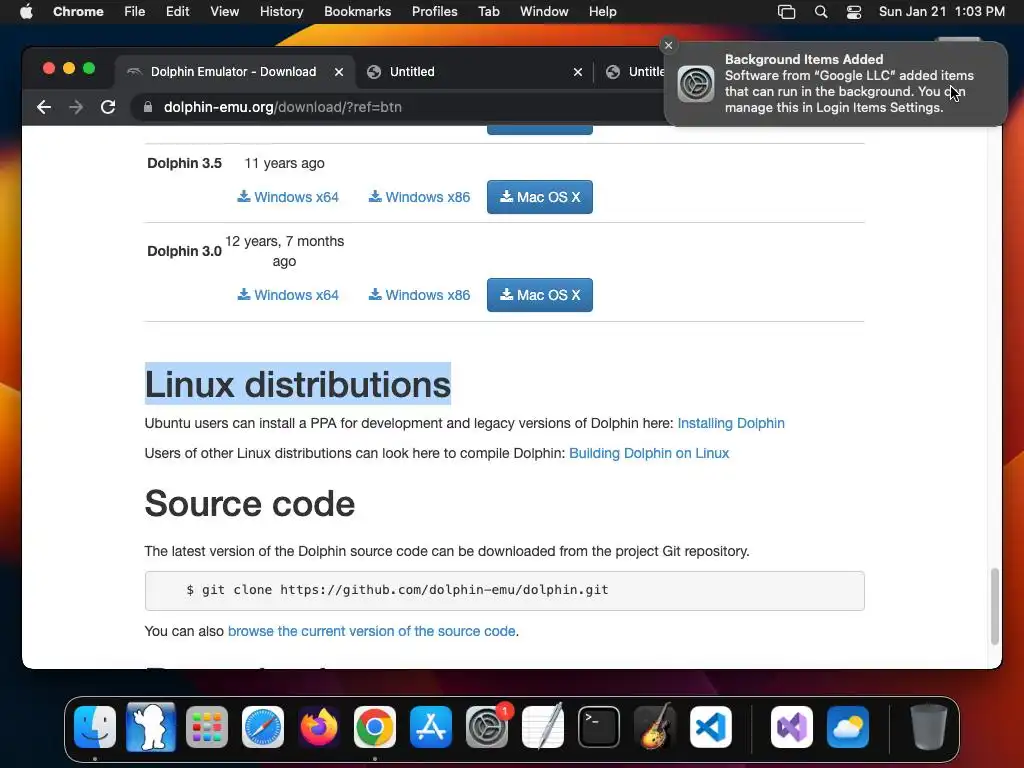Close the Dolphin Emulator tab
The height and width of the screenshot is (768, 1024).
pyautogui.click(x=339, y=72)
